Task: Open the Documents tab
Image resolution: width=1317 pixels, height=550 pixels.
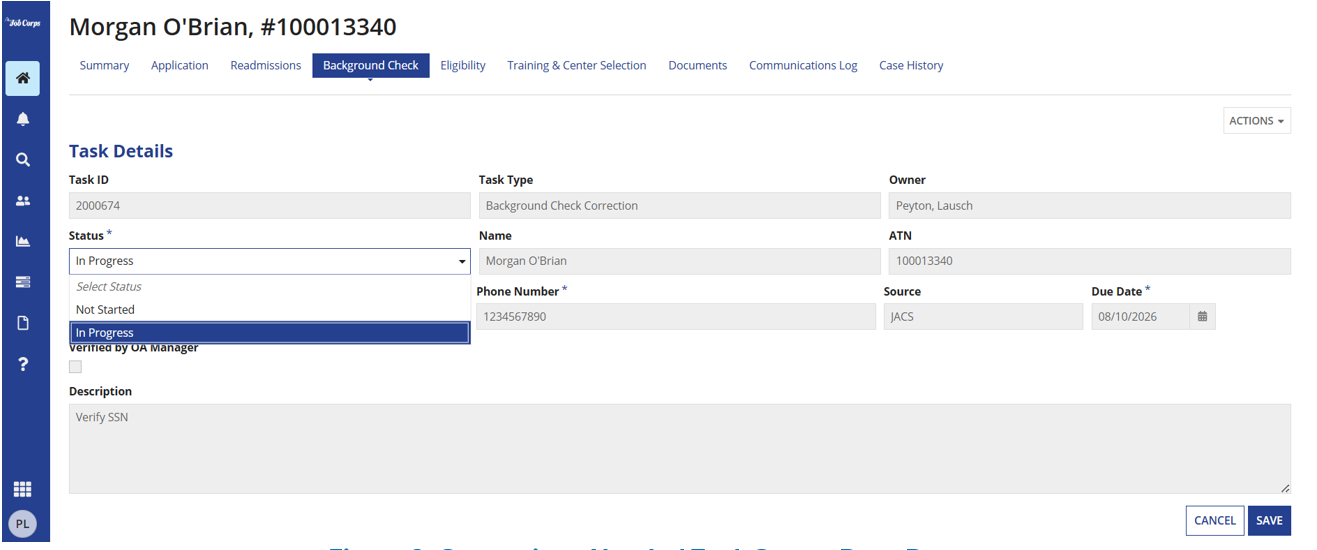Action: point(698,66)
